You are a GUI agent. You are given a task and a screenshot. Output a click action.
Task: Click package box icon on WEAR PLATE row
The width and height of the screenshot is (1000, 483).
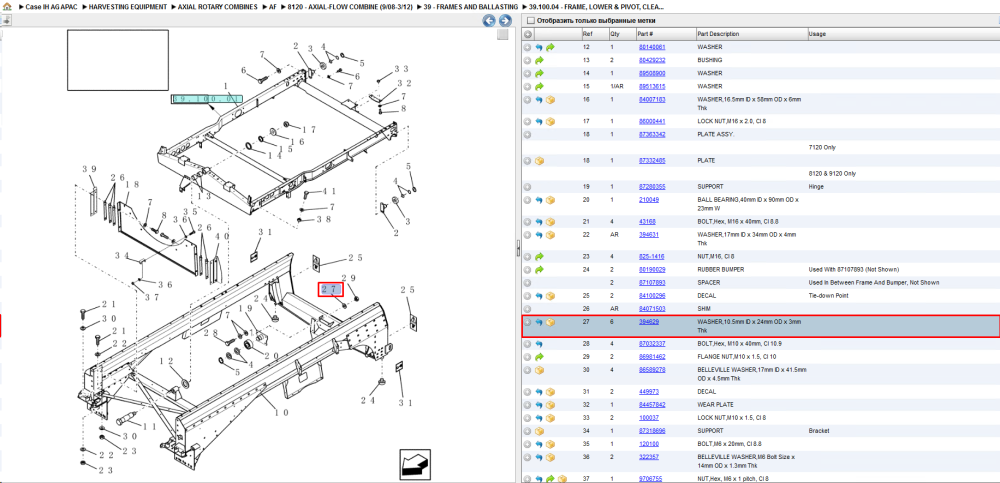tap(550, 405)
